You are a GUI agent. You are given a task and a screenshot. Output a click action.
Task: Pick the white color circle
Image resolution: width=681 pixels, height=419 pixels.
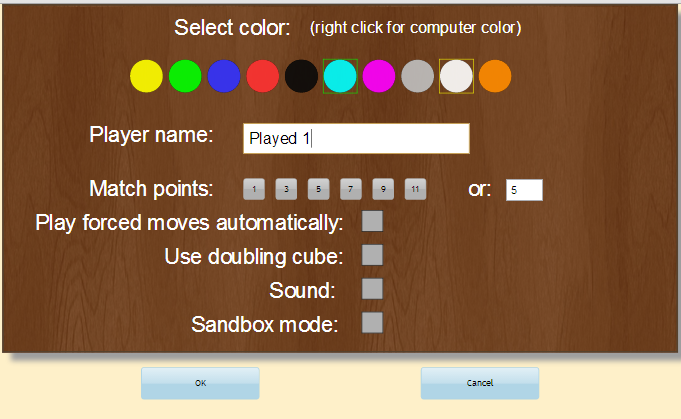(x=456, y=77)
